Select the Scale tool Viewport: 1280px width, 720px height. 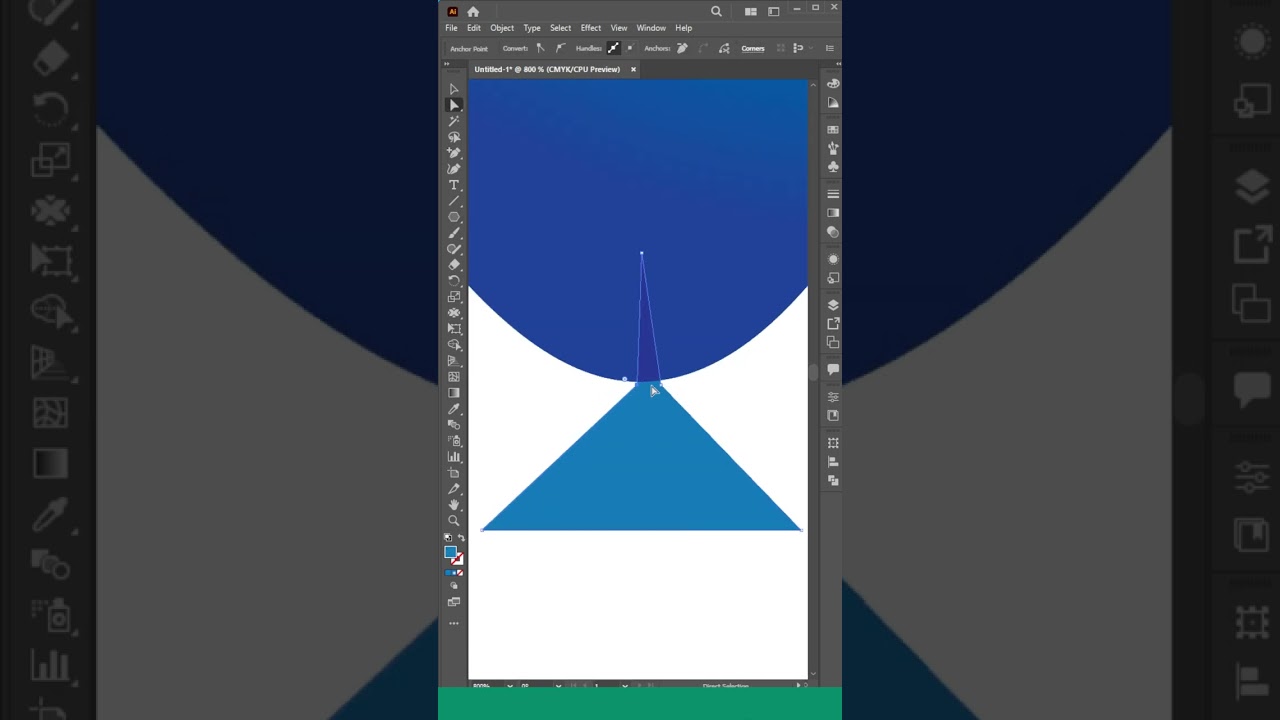point(454,297)
